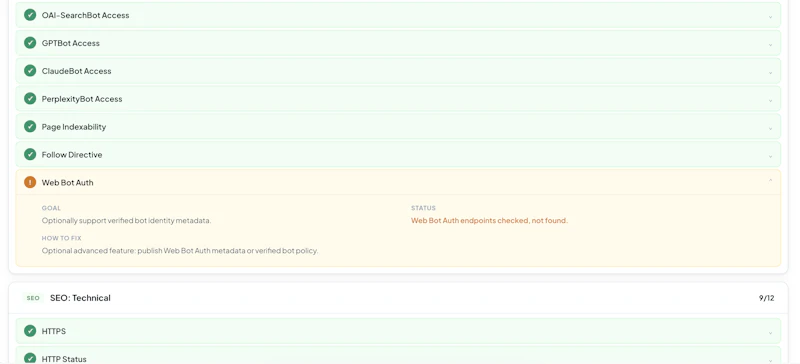Image resolution: width=800 pixels, height=364 pixels.
Task: Expand the GPTBot Access row chevron
Action: (x=770, y=44)
